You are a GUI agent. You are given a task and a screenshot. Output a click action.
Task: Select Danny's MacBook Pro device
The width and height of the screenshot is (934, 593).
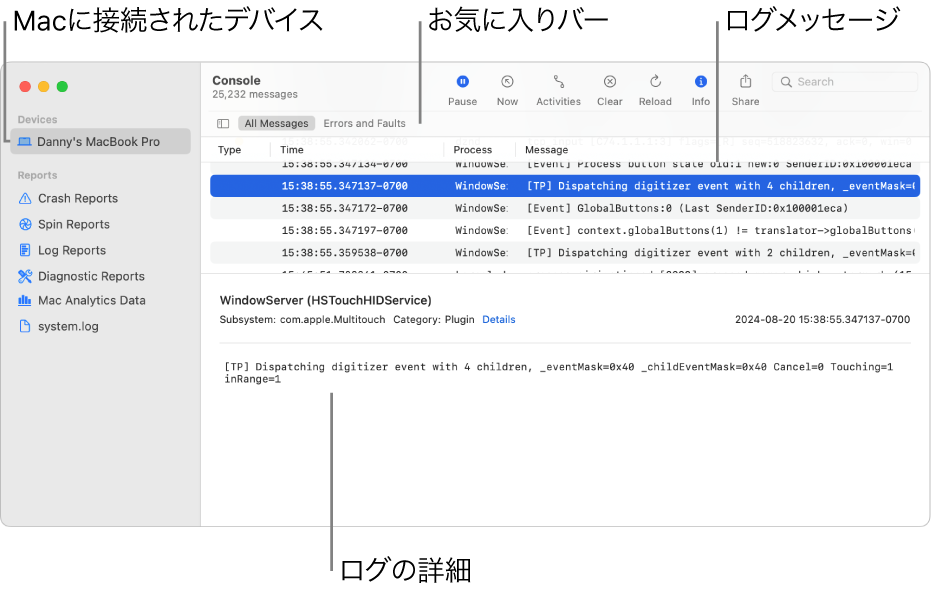point(100,142)
